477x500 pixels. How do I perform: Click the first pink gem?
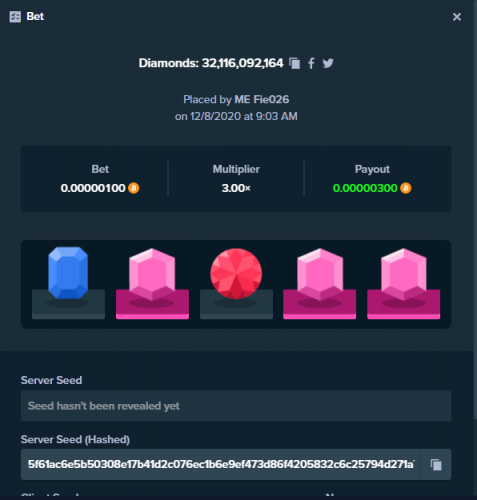click(152, 274)
